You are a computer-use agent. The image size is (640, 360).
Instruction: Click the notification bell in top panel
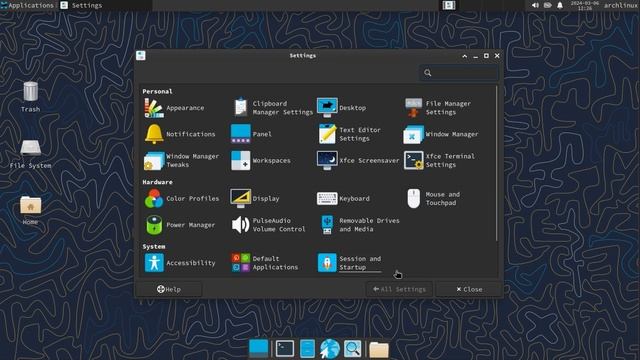click(560, 5)
